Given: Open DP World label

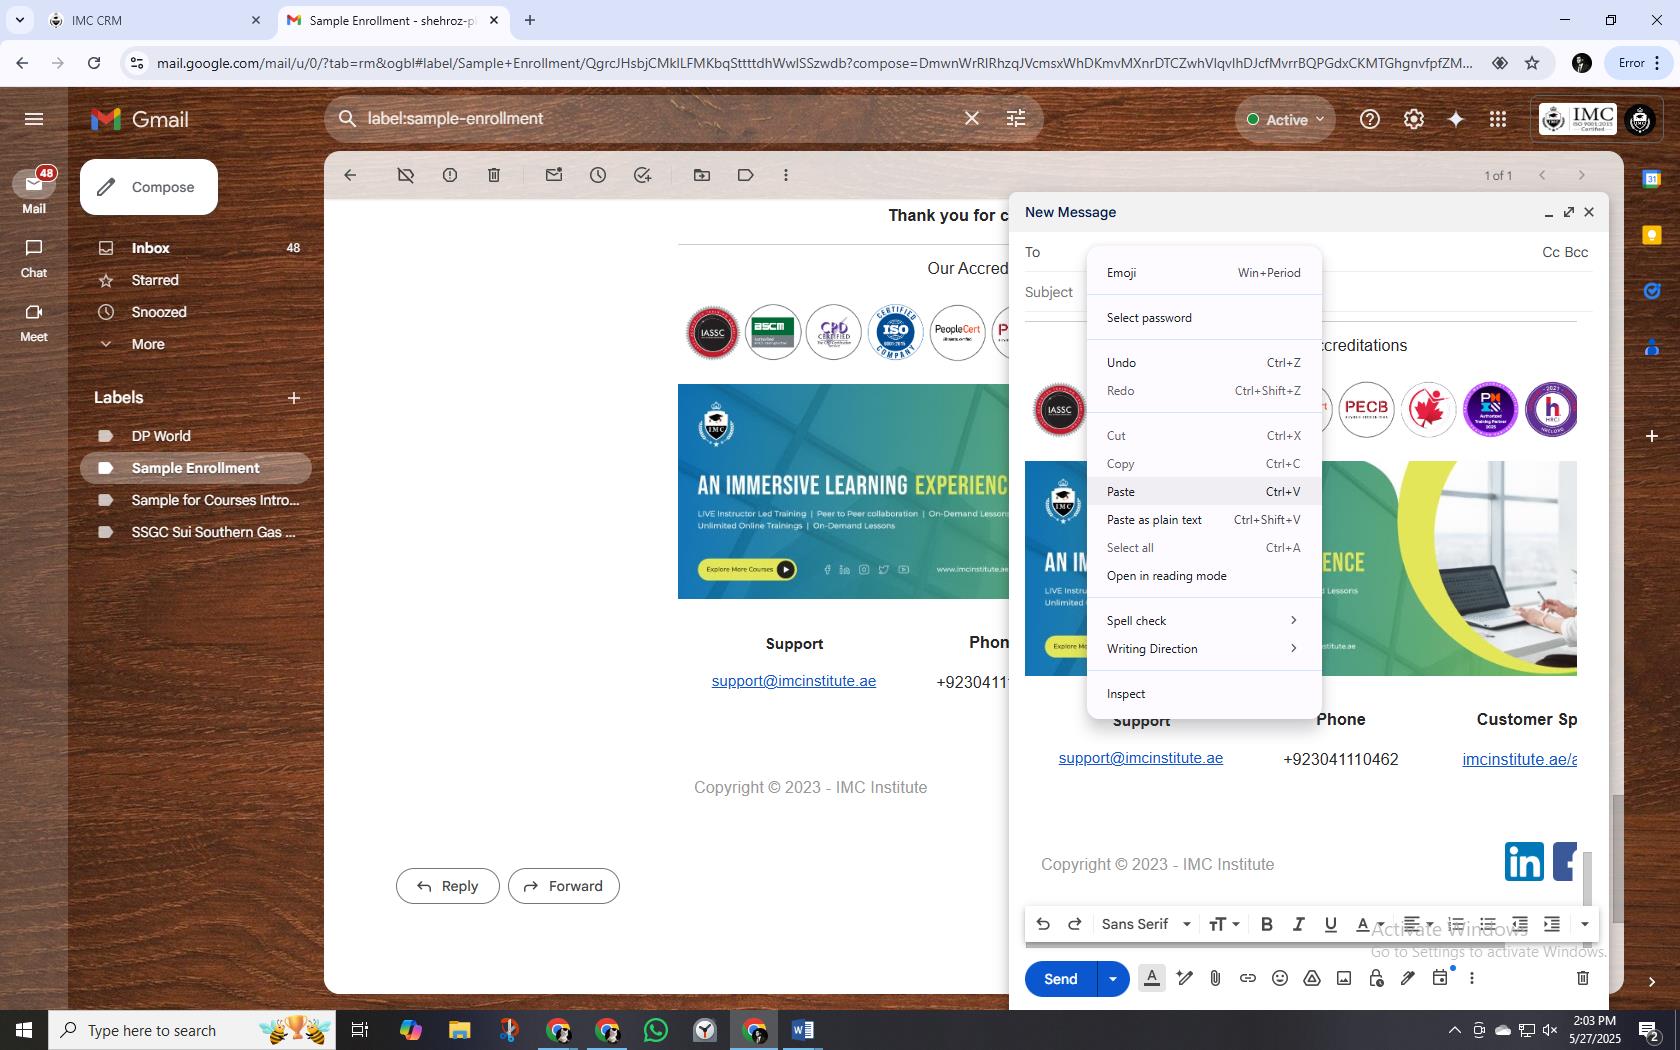Looking at the screenshot, I should point(196,436).
